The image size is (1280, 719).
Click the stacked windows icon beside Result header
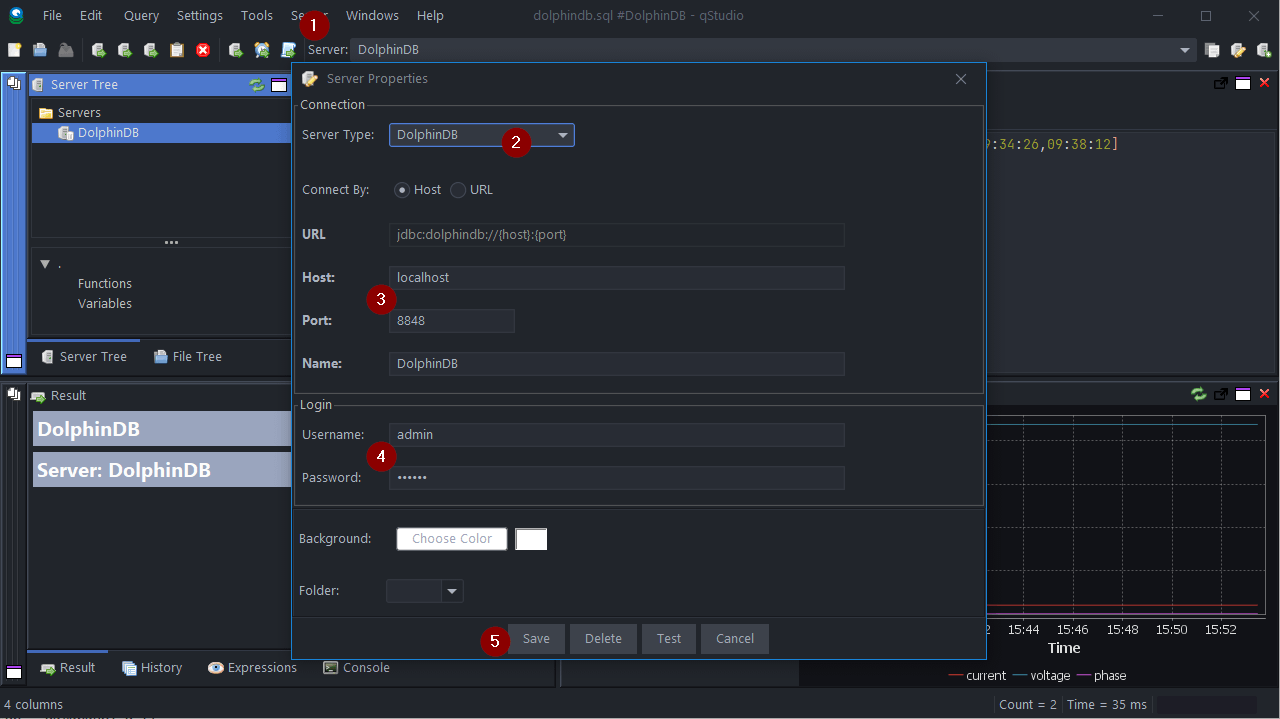coord(14,394)
